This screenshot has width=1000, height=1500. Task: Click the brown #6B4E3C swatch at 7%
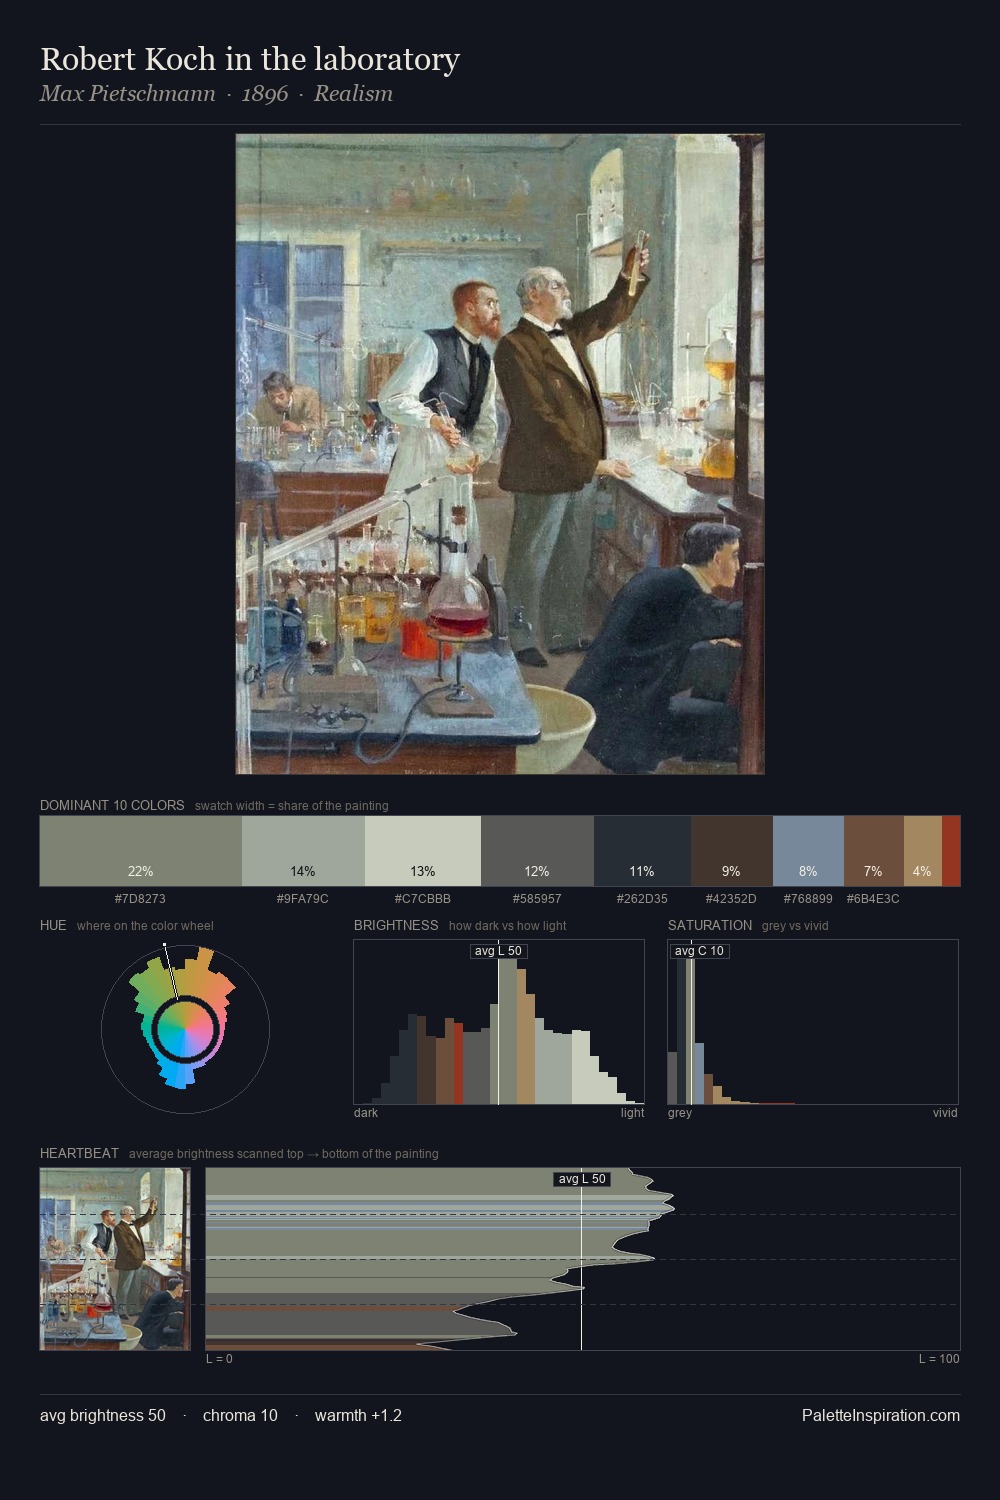874,851
